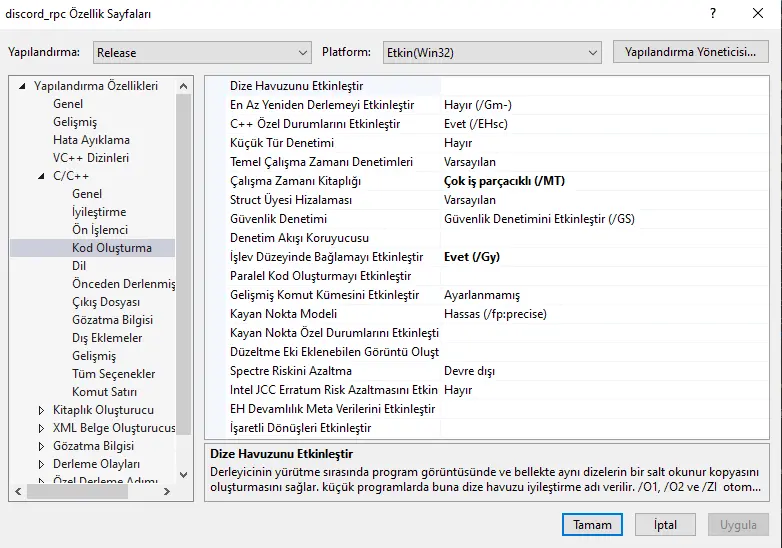The height and width of the screenshot is (548, 782).
Task: Select Ön İşlemci tree item
Action: pyautogui.click(x=100, y=230)
